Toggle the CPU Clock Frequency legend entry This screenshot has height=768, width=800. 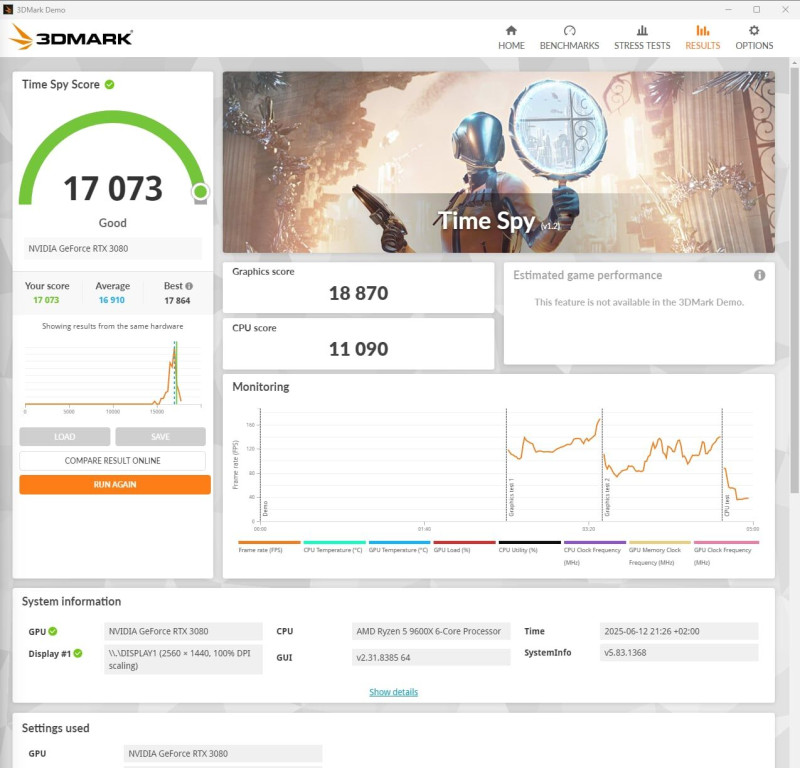(x=594, y=554)
